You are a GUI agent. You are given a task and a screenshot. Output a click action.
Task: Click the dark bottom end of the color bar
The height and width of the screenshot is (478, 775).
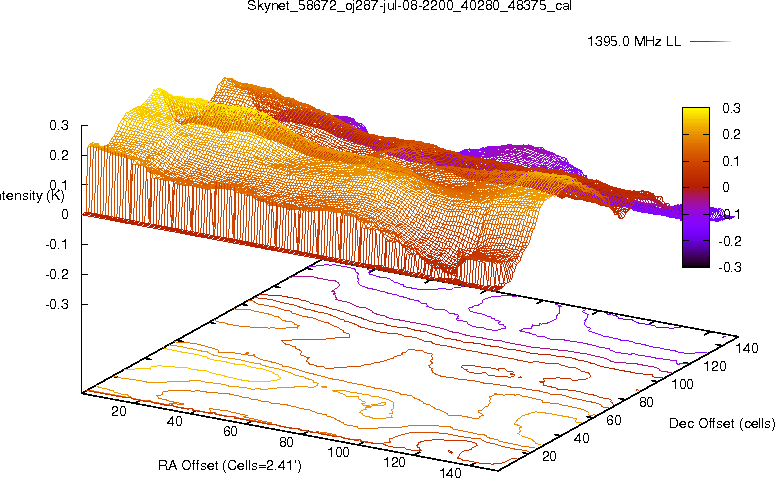tap(695, 262)
